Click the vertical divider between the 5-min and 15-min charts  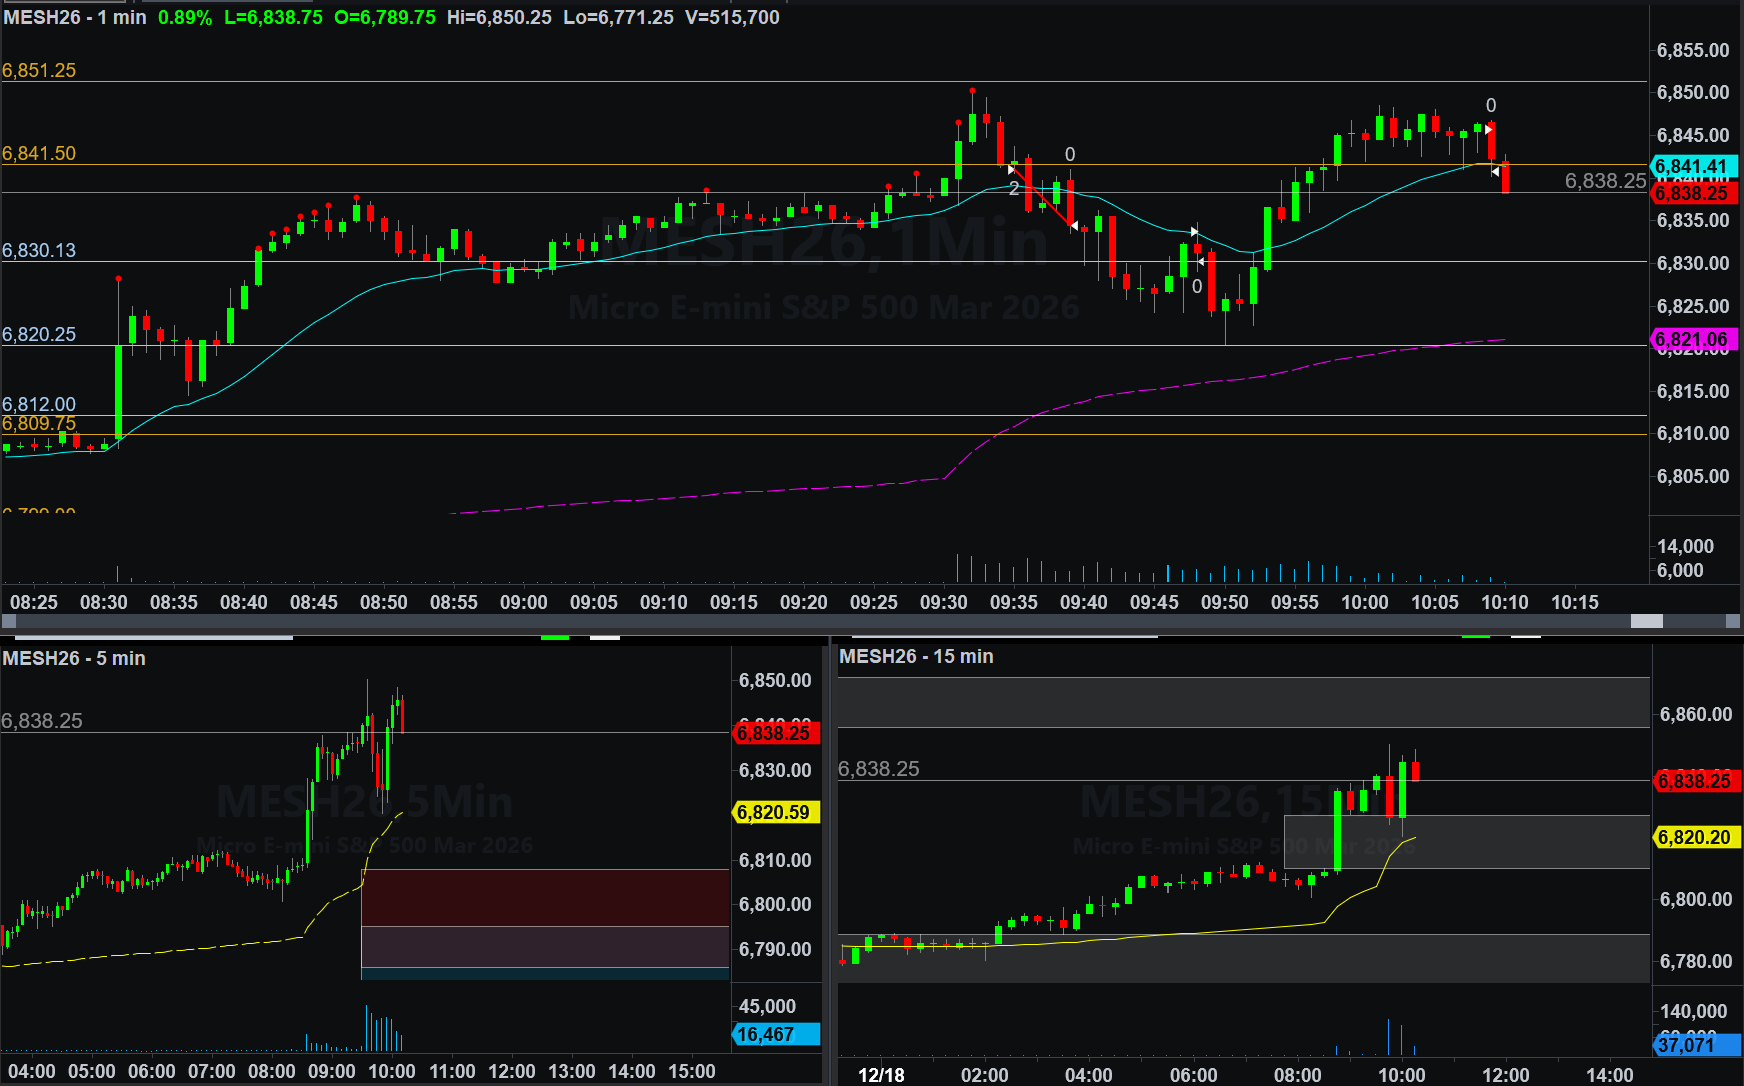(x=832, y=860)
